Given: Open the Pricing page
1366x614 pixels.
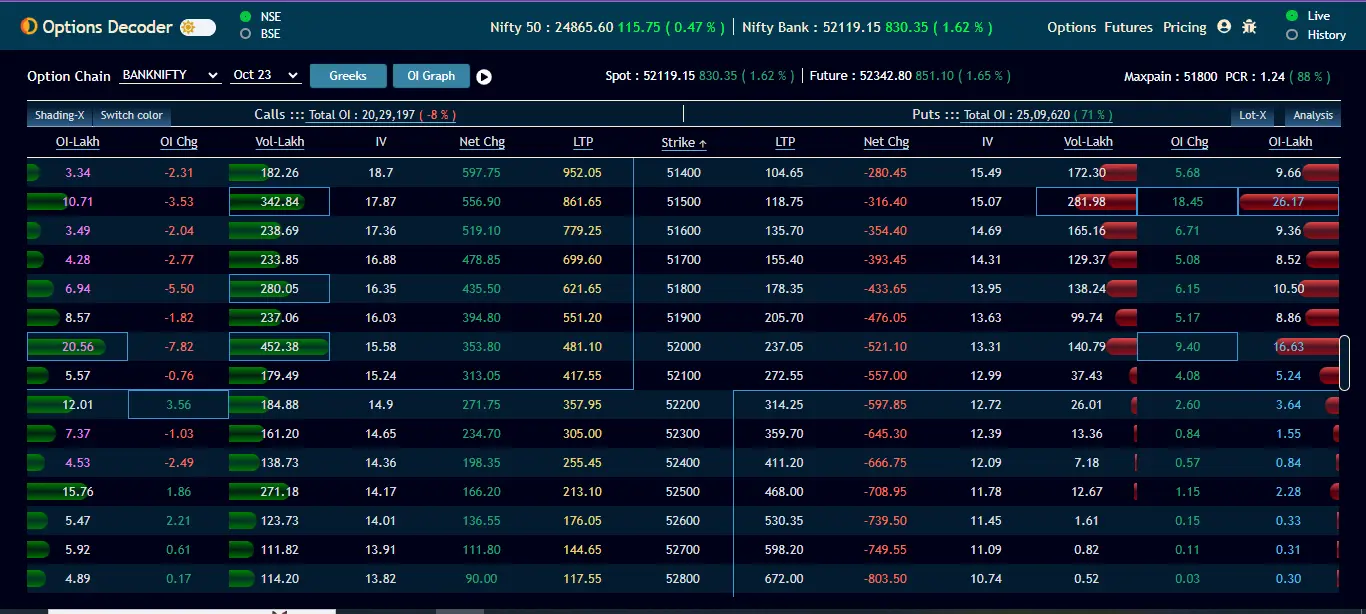Looking at the screenshot, I should tap(1184, 27).
